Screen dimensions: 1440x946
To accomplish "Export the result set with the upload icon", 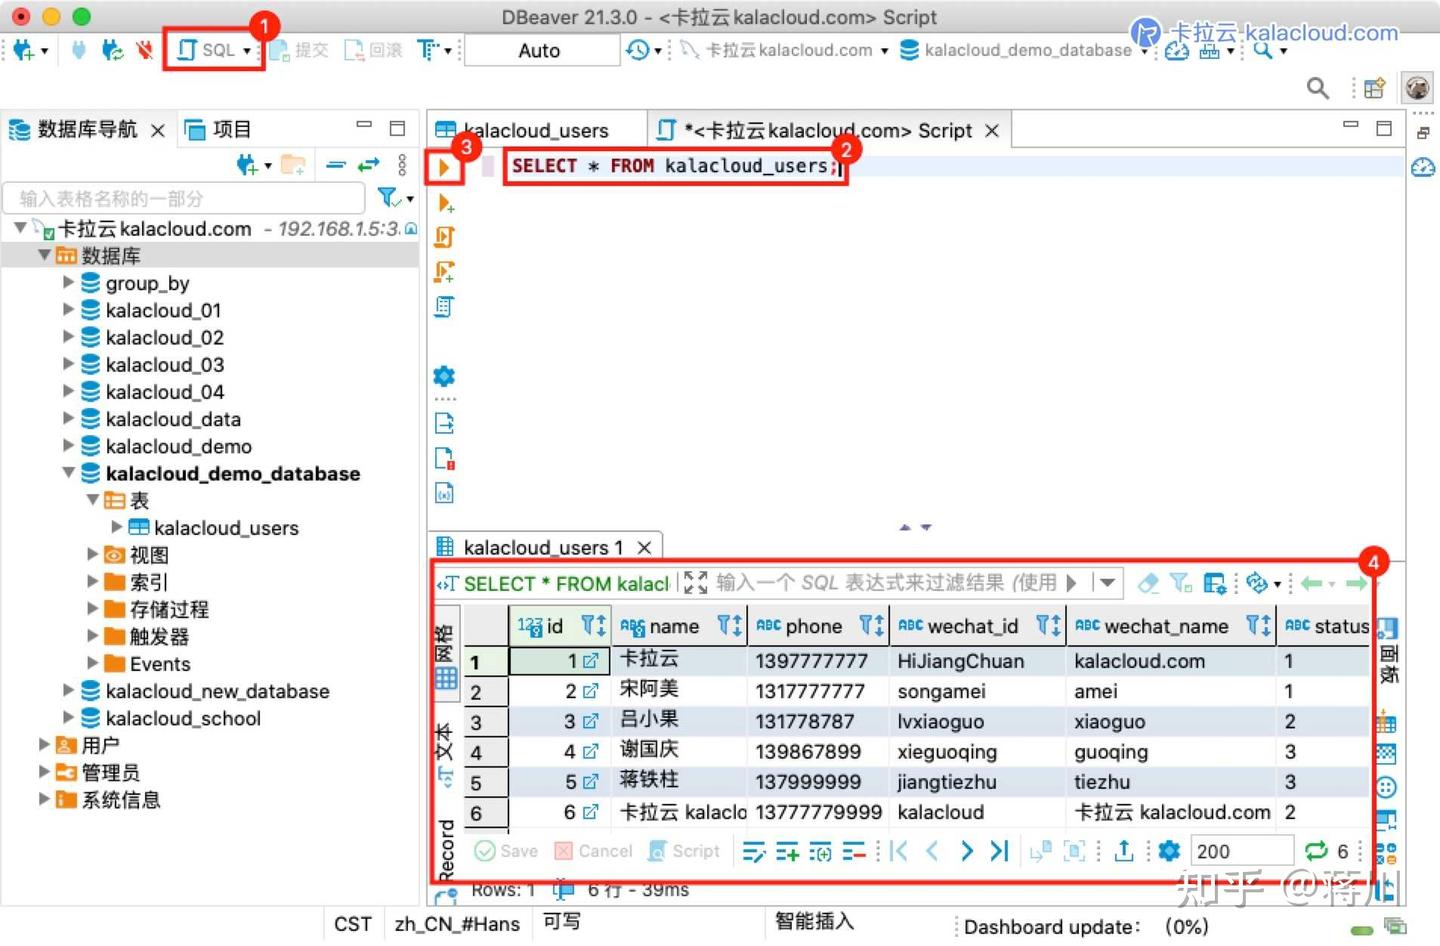I will point(1123,851).
